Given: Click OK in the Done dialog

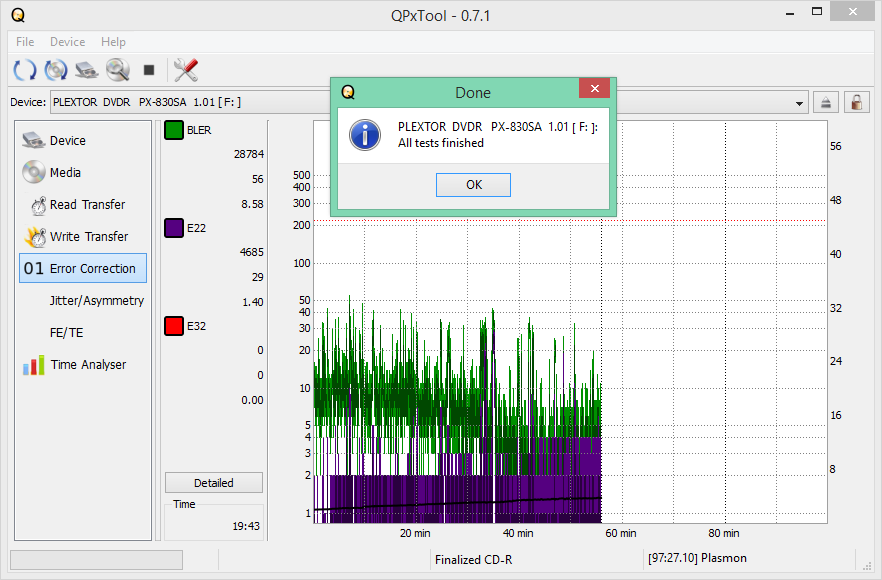Looking at the screenshot, I should [x=473, y=185].
